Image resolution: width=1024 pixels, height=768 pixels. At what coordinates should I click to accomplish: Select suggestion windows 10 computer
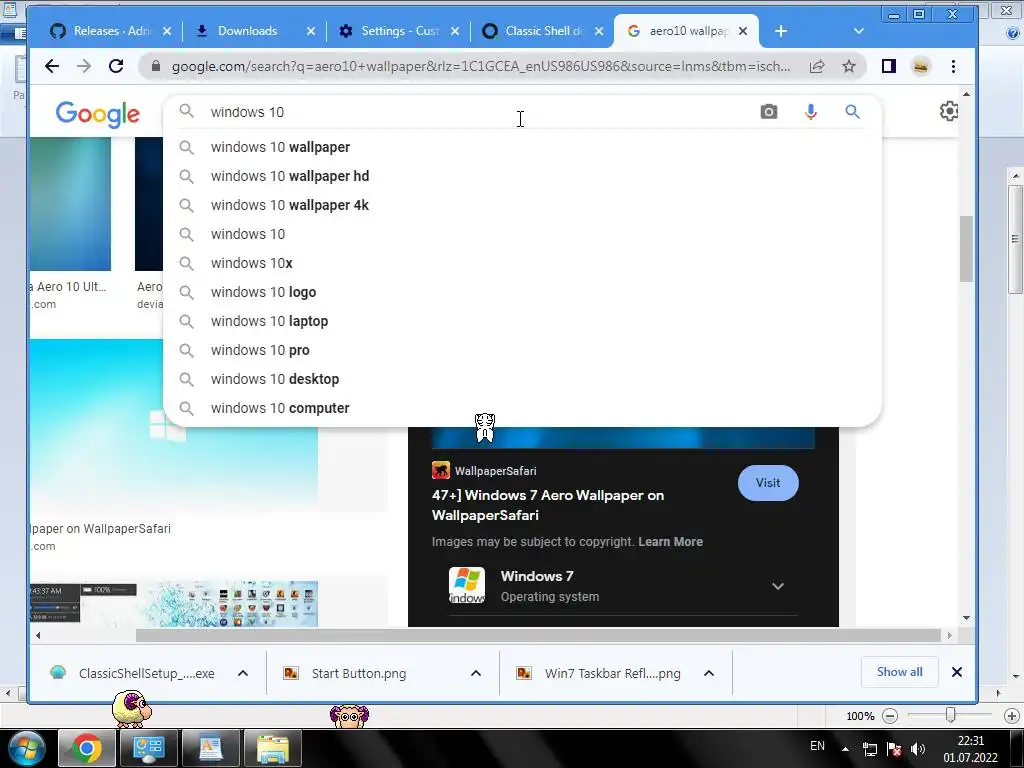click(522, 408)
